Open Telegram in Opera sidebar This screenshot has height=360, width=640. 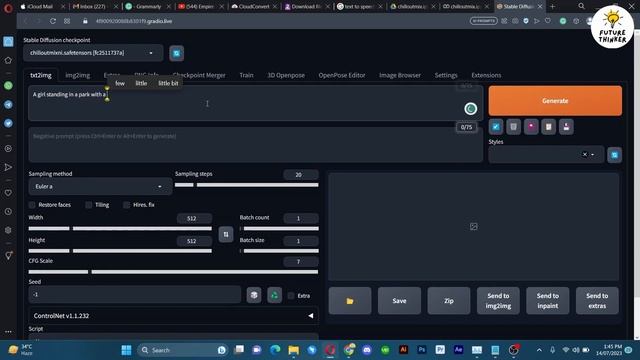8,104
